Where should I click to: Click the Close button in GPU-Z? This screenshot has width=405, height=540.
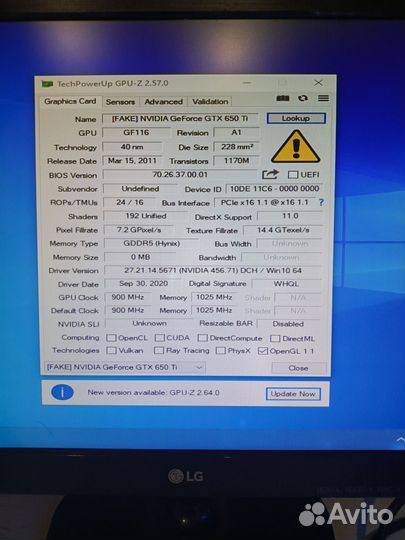pyautogui.click(x=298, y=368)
